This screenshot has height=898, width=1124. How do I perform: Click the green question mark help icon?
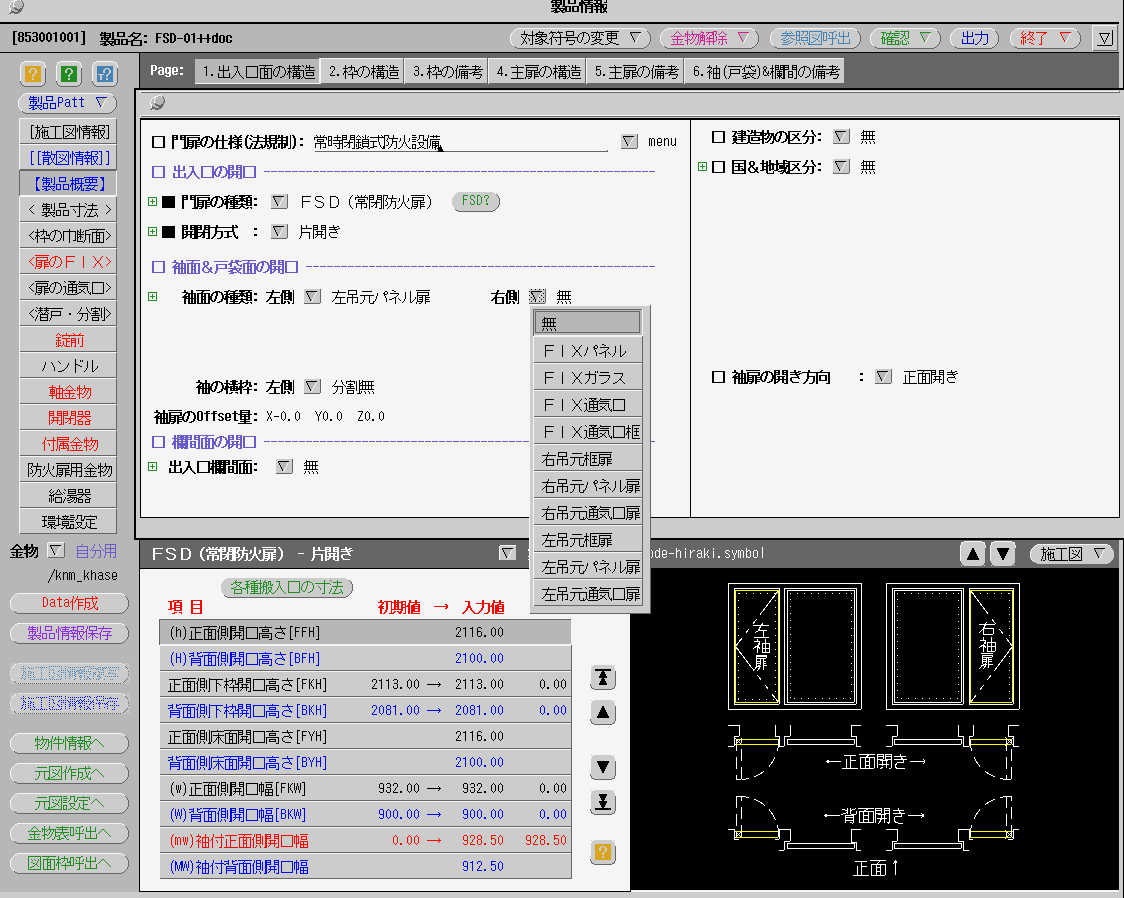(69, 74)
